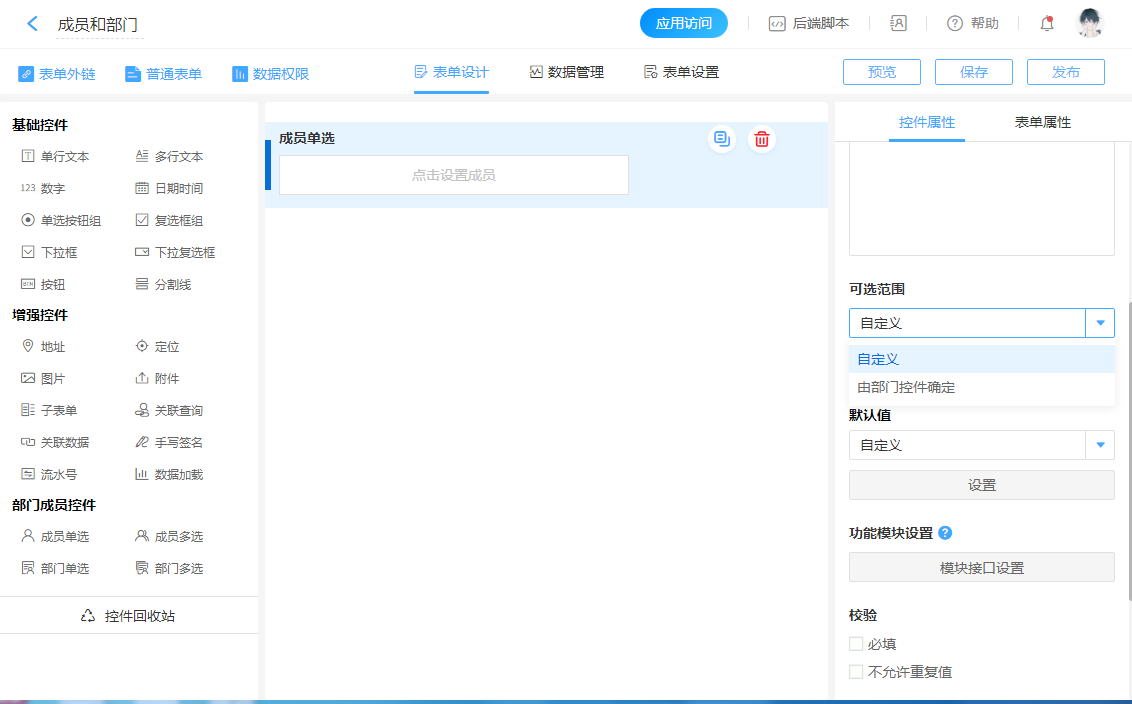Viewport: 1132px width, 704px height.
Task: Click the user avatar picture
Action: coord(1090,24)
